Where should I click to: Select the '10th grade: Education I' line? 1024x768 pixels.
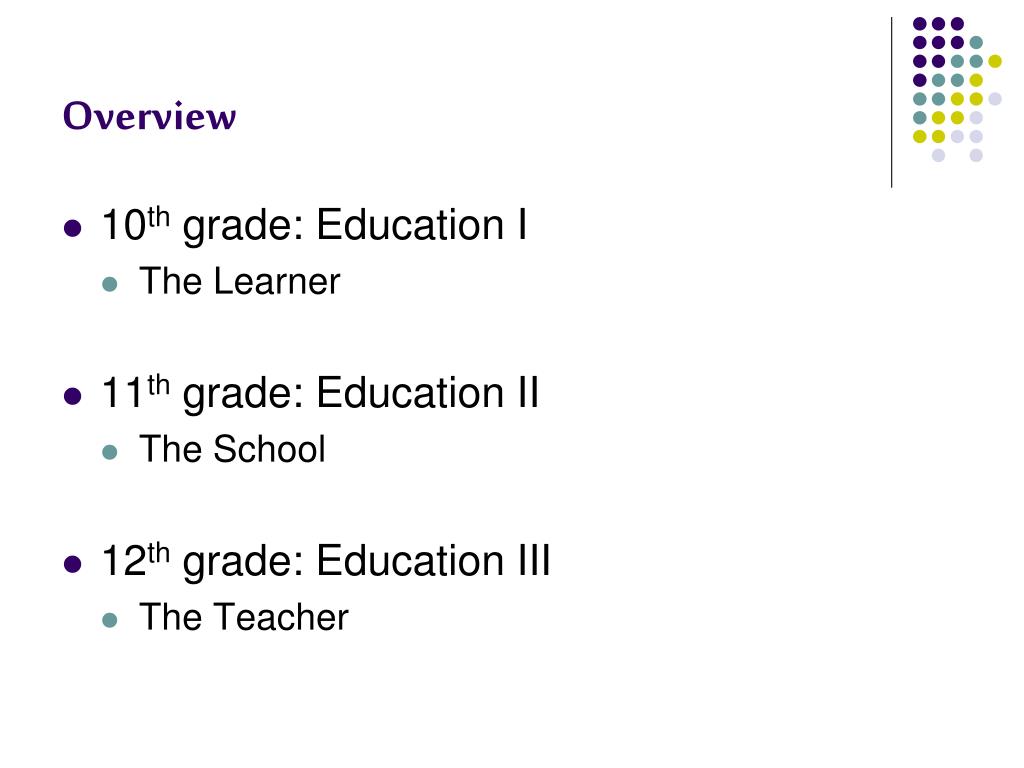314,225
